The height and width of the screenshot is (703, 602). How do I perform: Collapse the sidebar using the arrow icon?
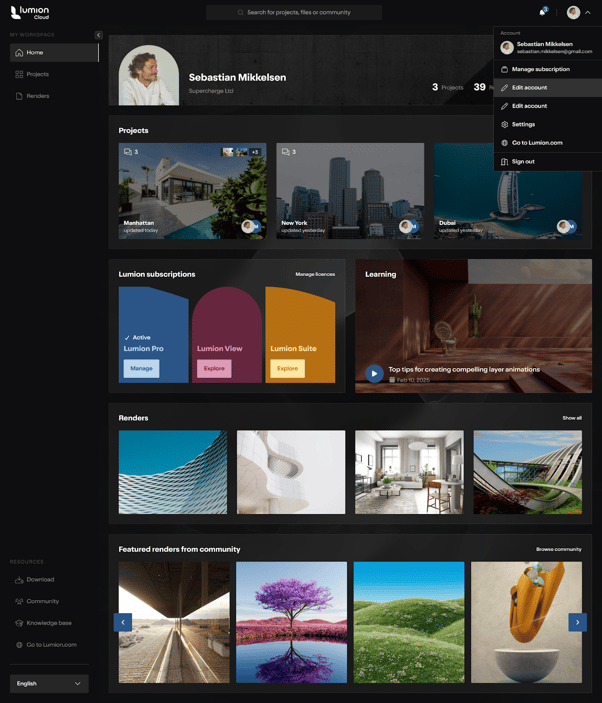(x=98, y=35)
